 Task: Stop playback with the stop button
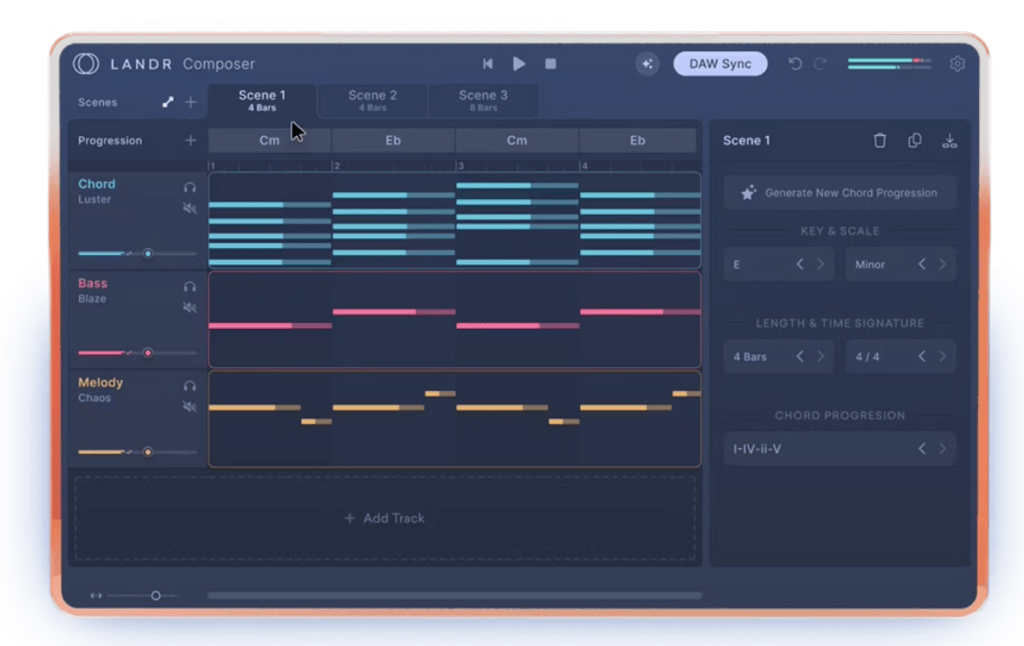point(551,63)
